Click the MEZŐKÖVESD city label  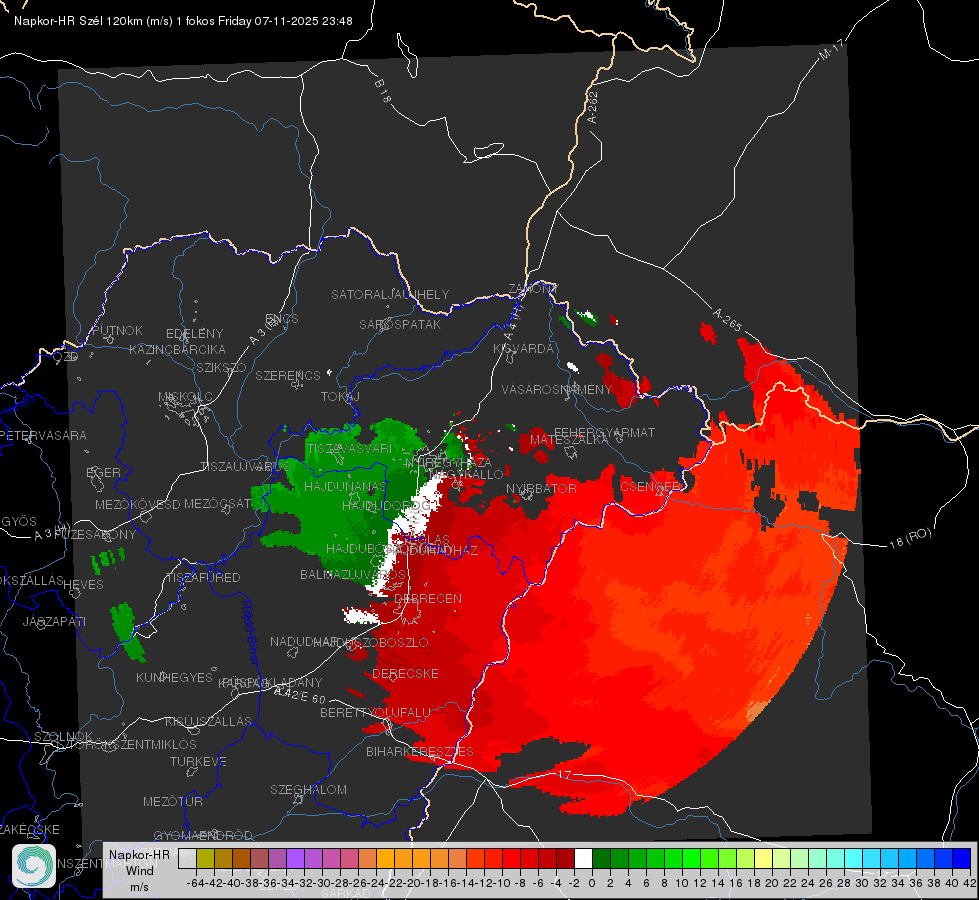(137, 504)
